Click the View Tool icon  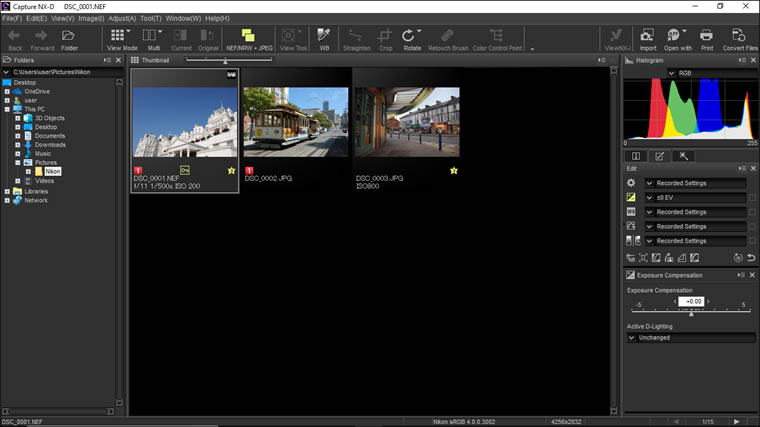[x=288, y=35]
